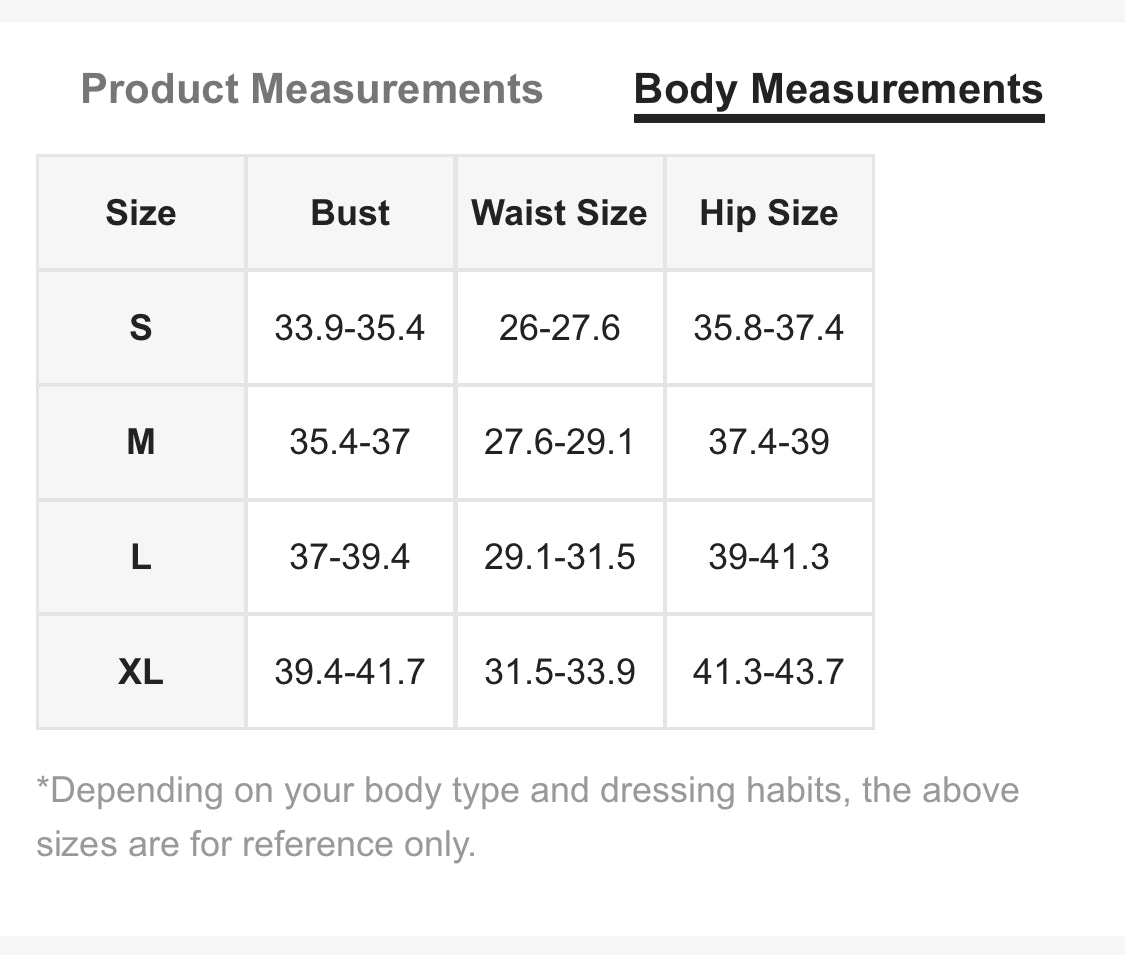Select the L size row label
1125x955 pixels.
(141, 557)
